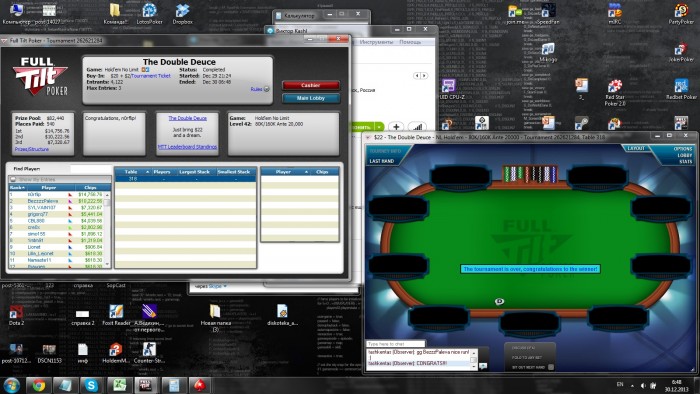Open the Tournament Ticket link
This screenshot has width=700, height=394.
click(x=150, y=76)
